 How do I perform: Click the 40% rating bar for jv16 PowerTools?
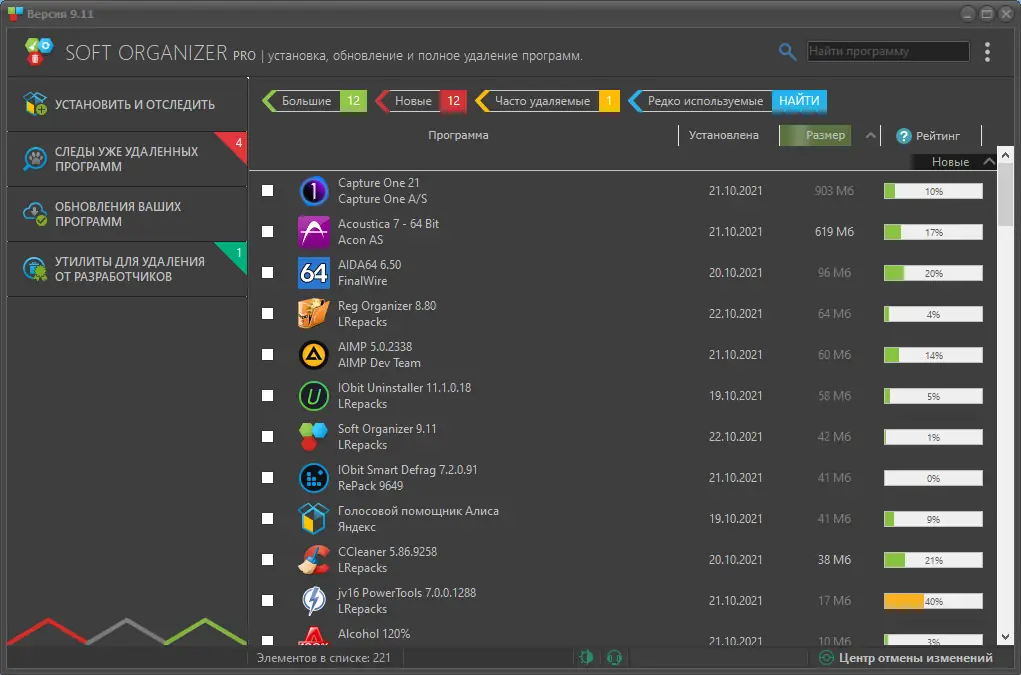[x=933, y=601]
